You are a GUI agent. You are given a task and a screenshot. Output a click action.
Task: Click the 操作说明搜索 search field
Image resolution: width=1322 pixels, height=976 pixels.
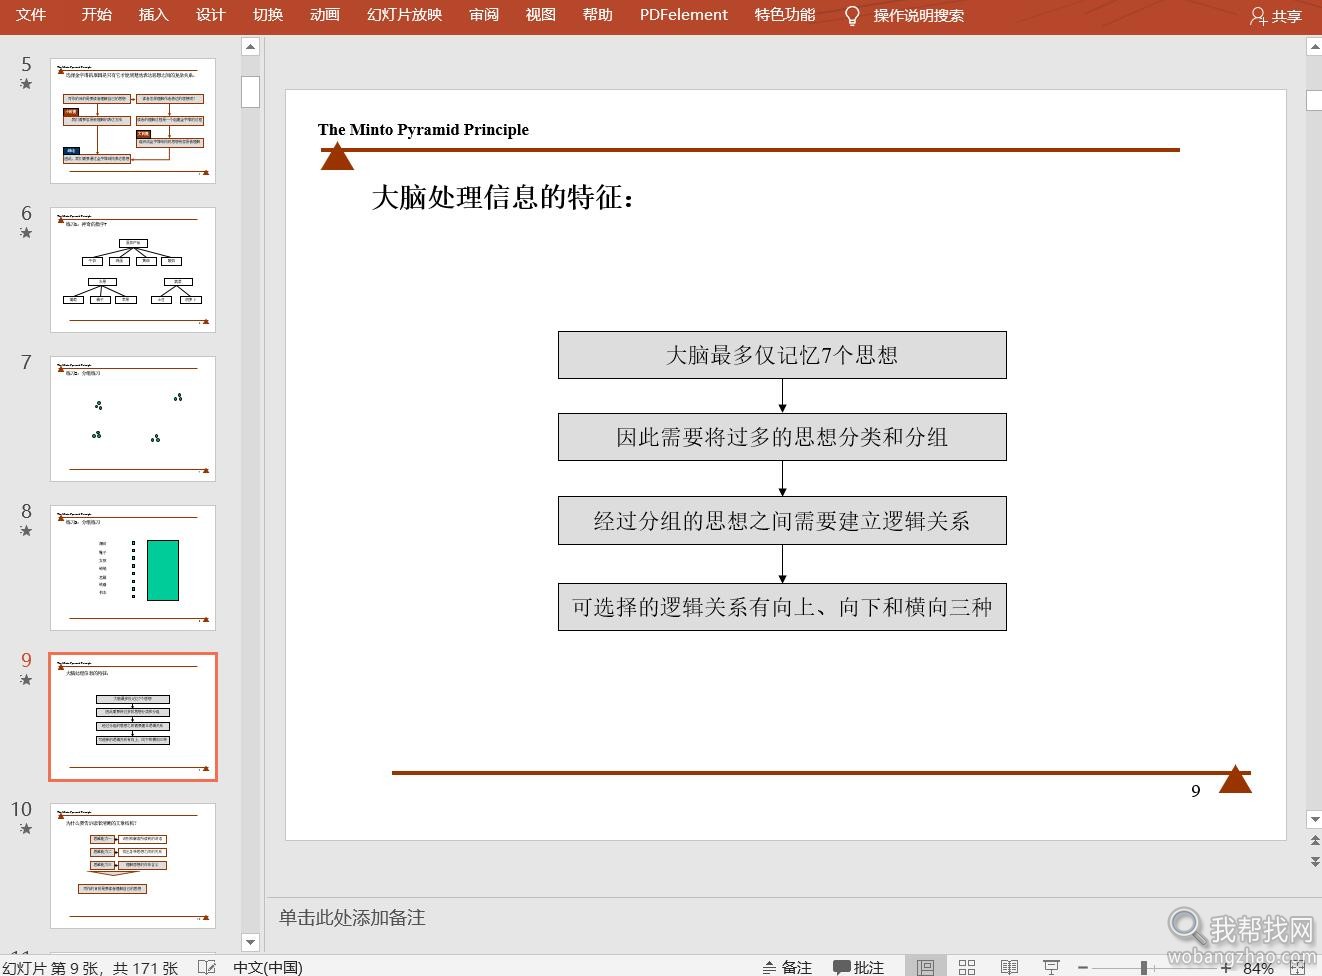pos(919,16)
